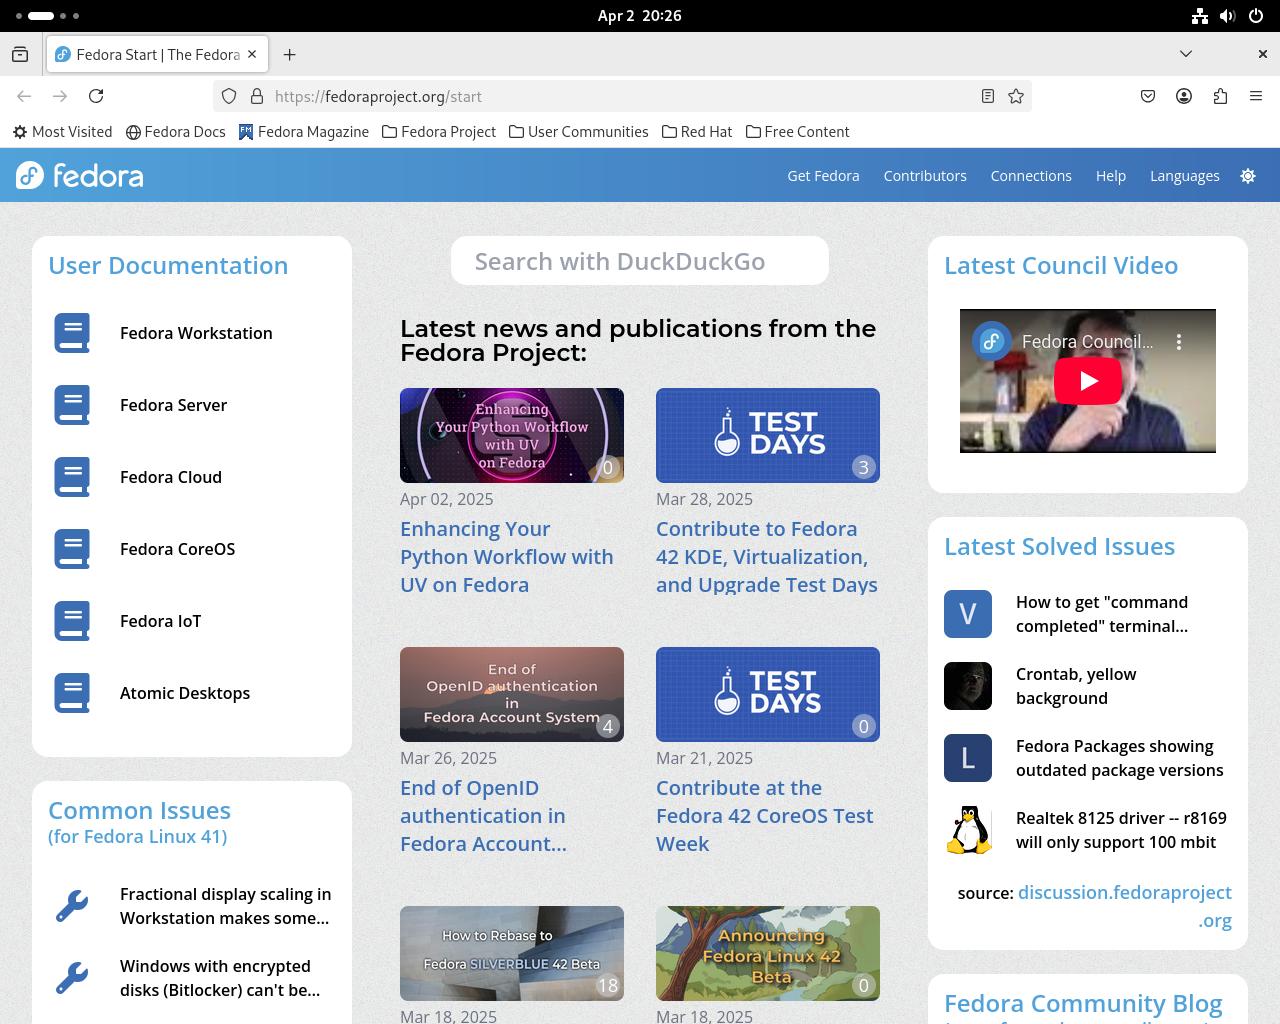
Task: Open the Fedora Community Blog heading link
Action: pyautogui.click(x=1083, y=1003)
